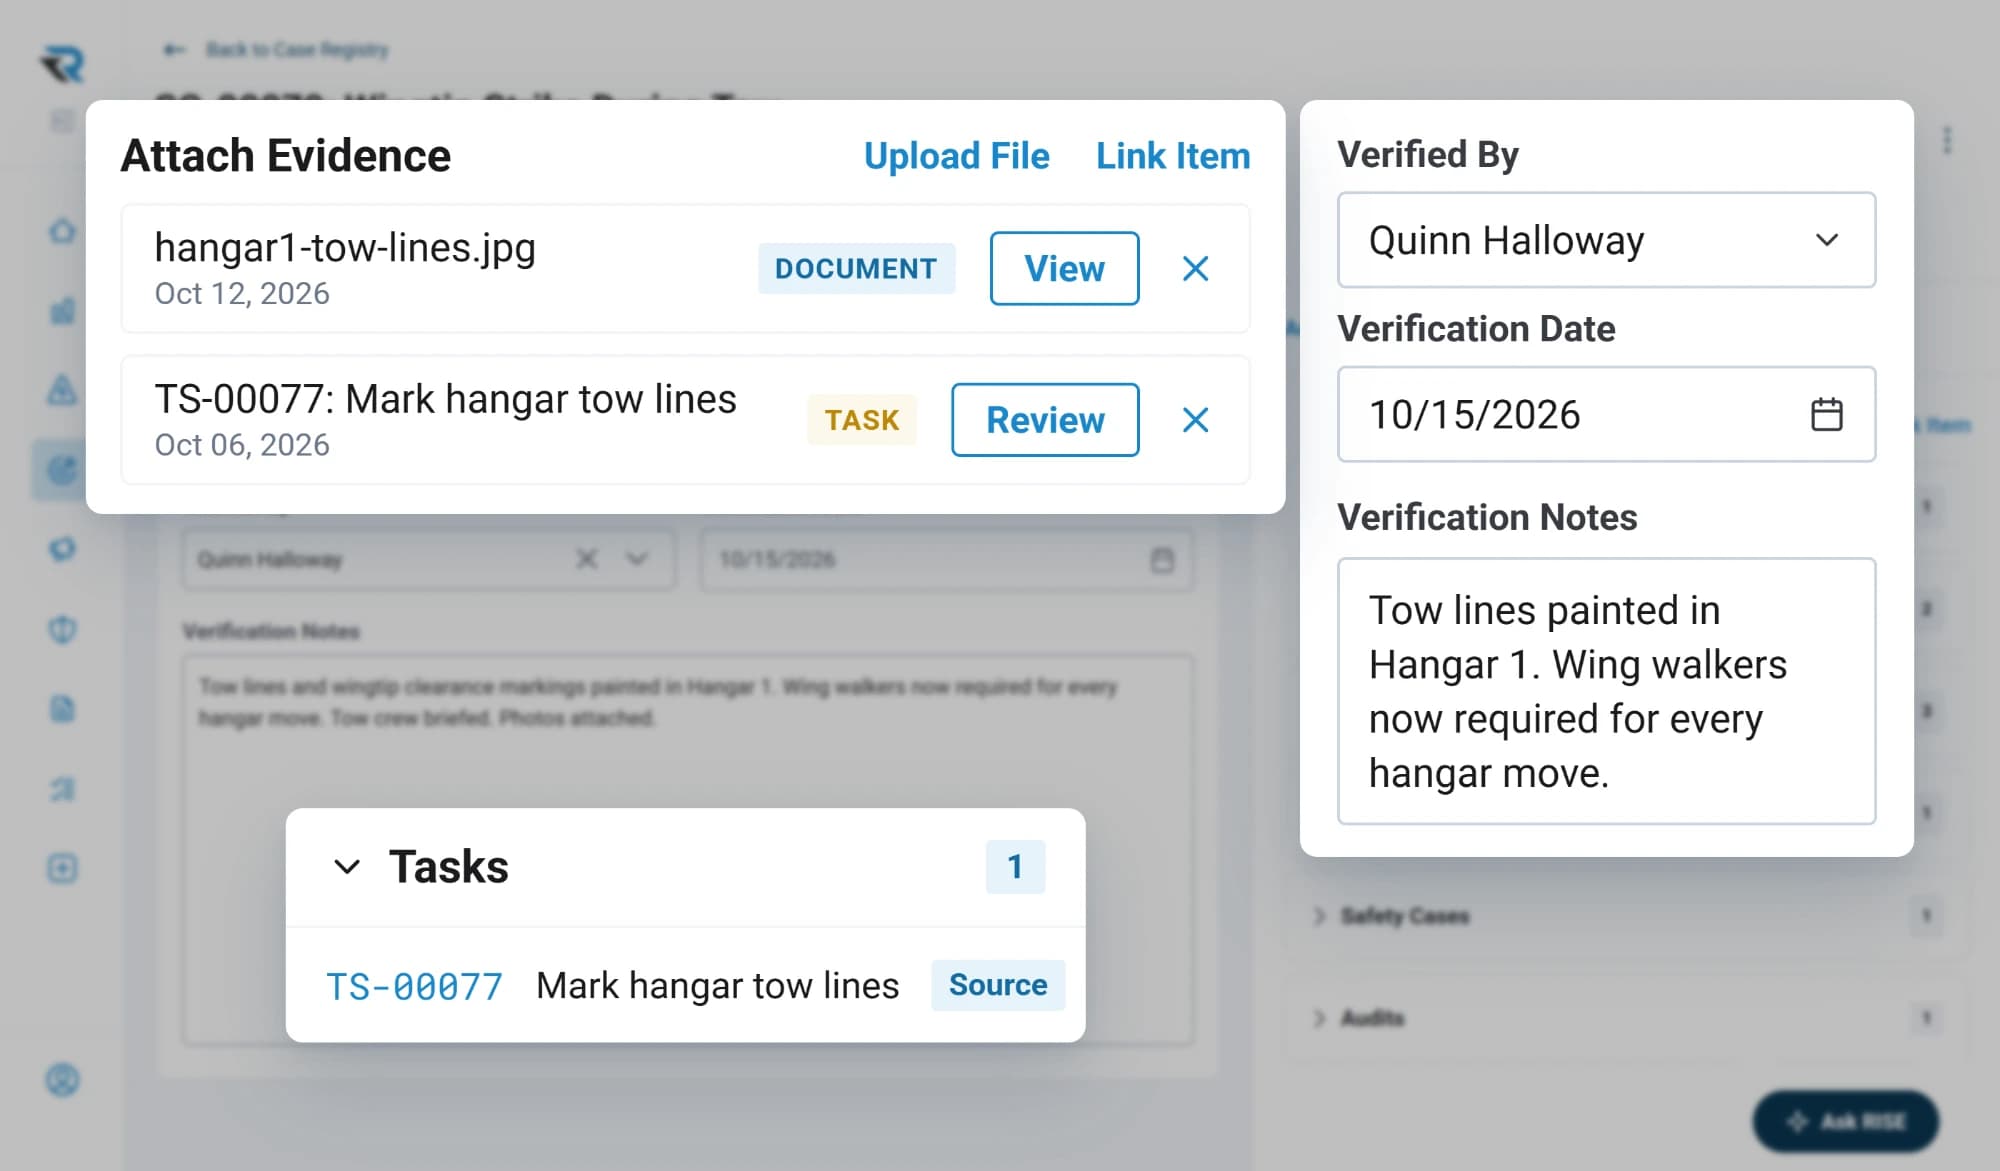Remove TS-00077 task evidence with X icon

[x=1195, y=420]
